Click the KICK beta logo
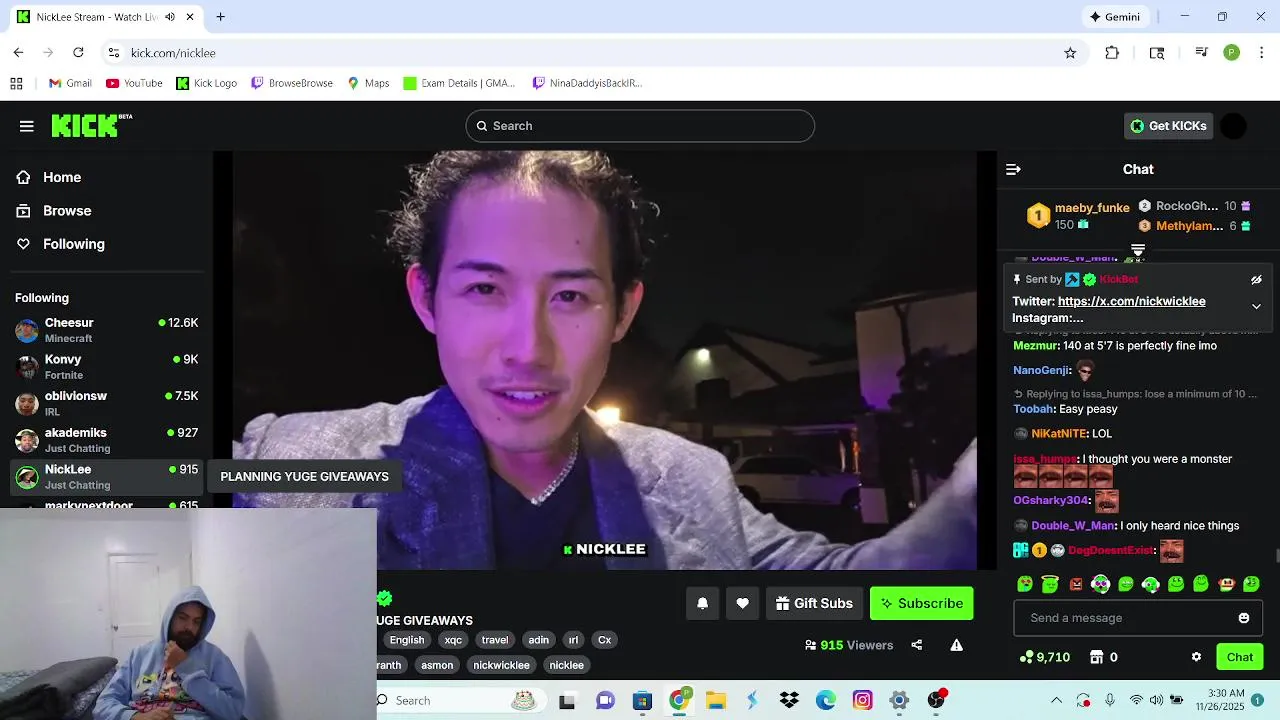The image size is (1280, 720). click(x=91, y=125)
